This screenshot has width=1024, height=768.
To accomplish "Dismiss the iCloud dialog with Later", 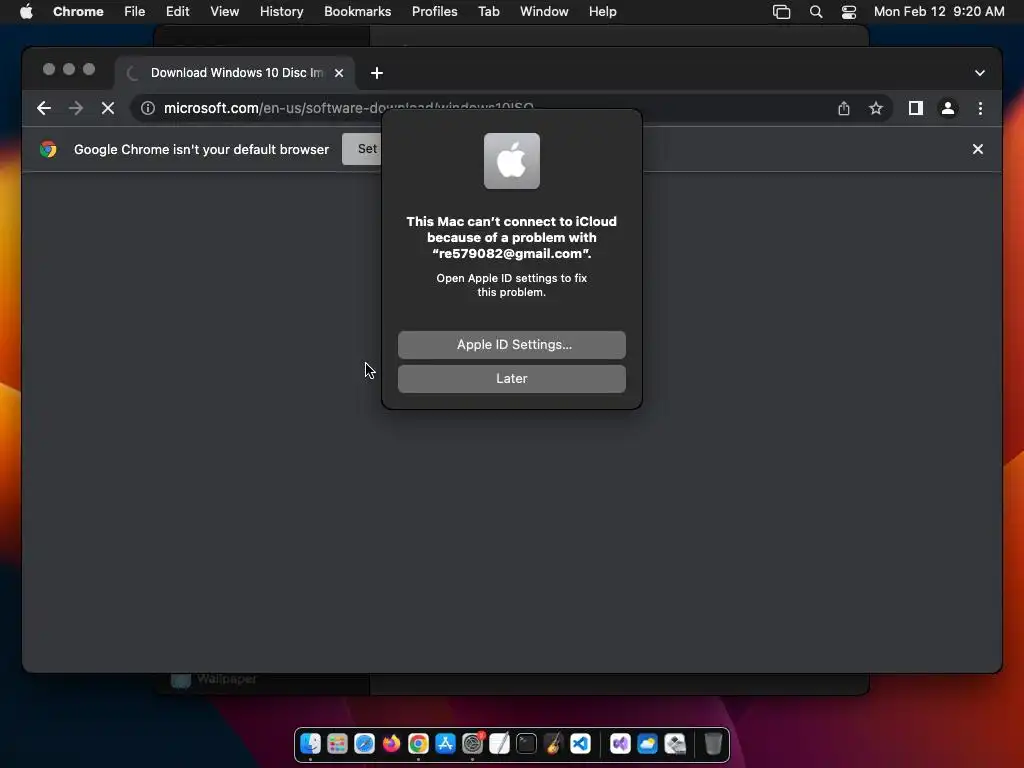I will coord(511,379).
